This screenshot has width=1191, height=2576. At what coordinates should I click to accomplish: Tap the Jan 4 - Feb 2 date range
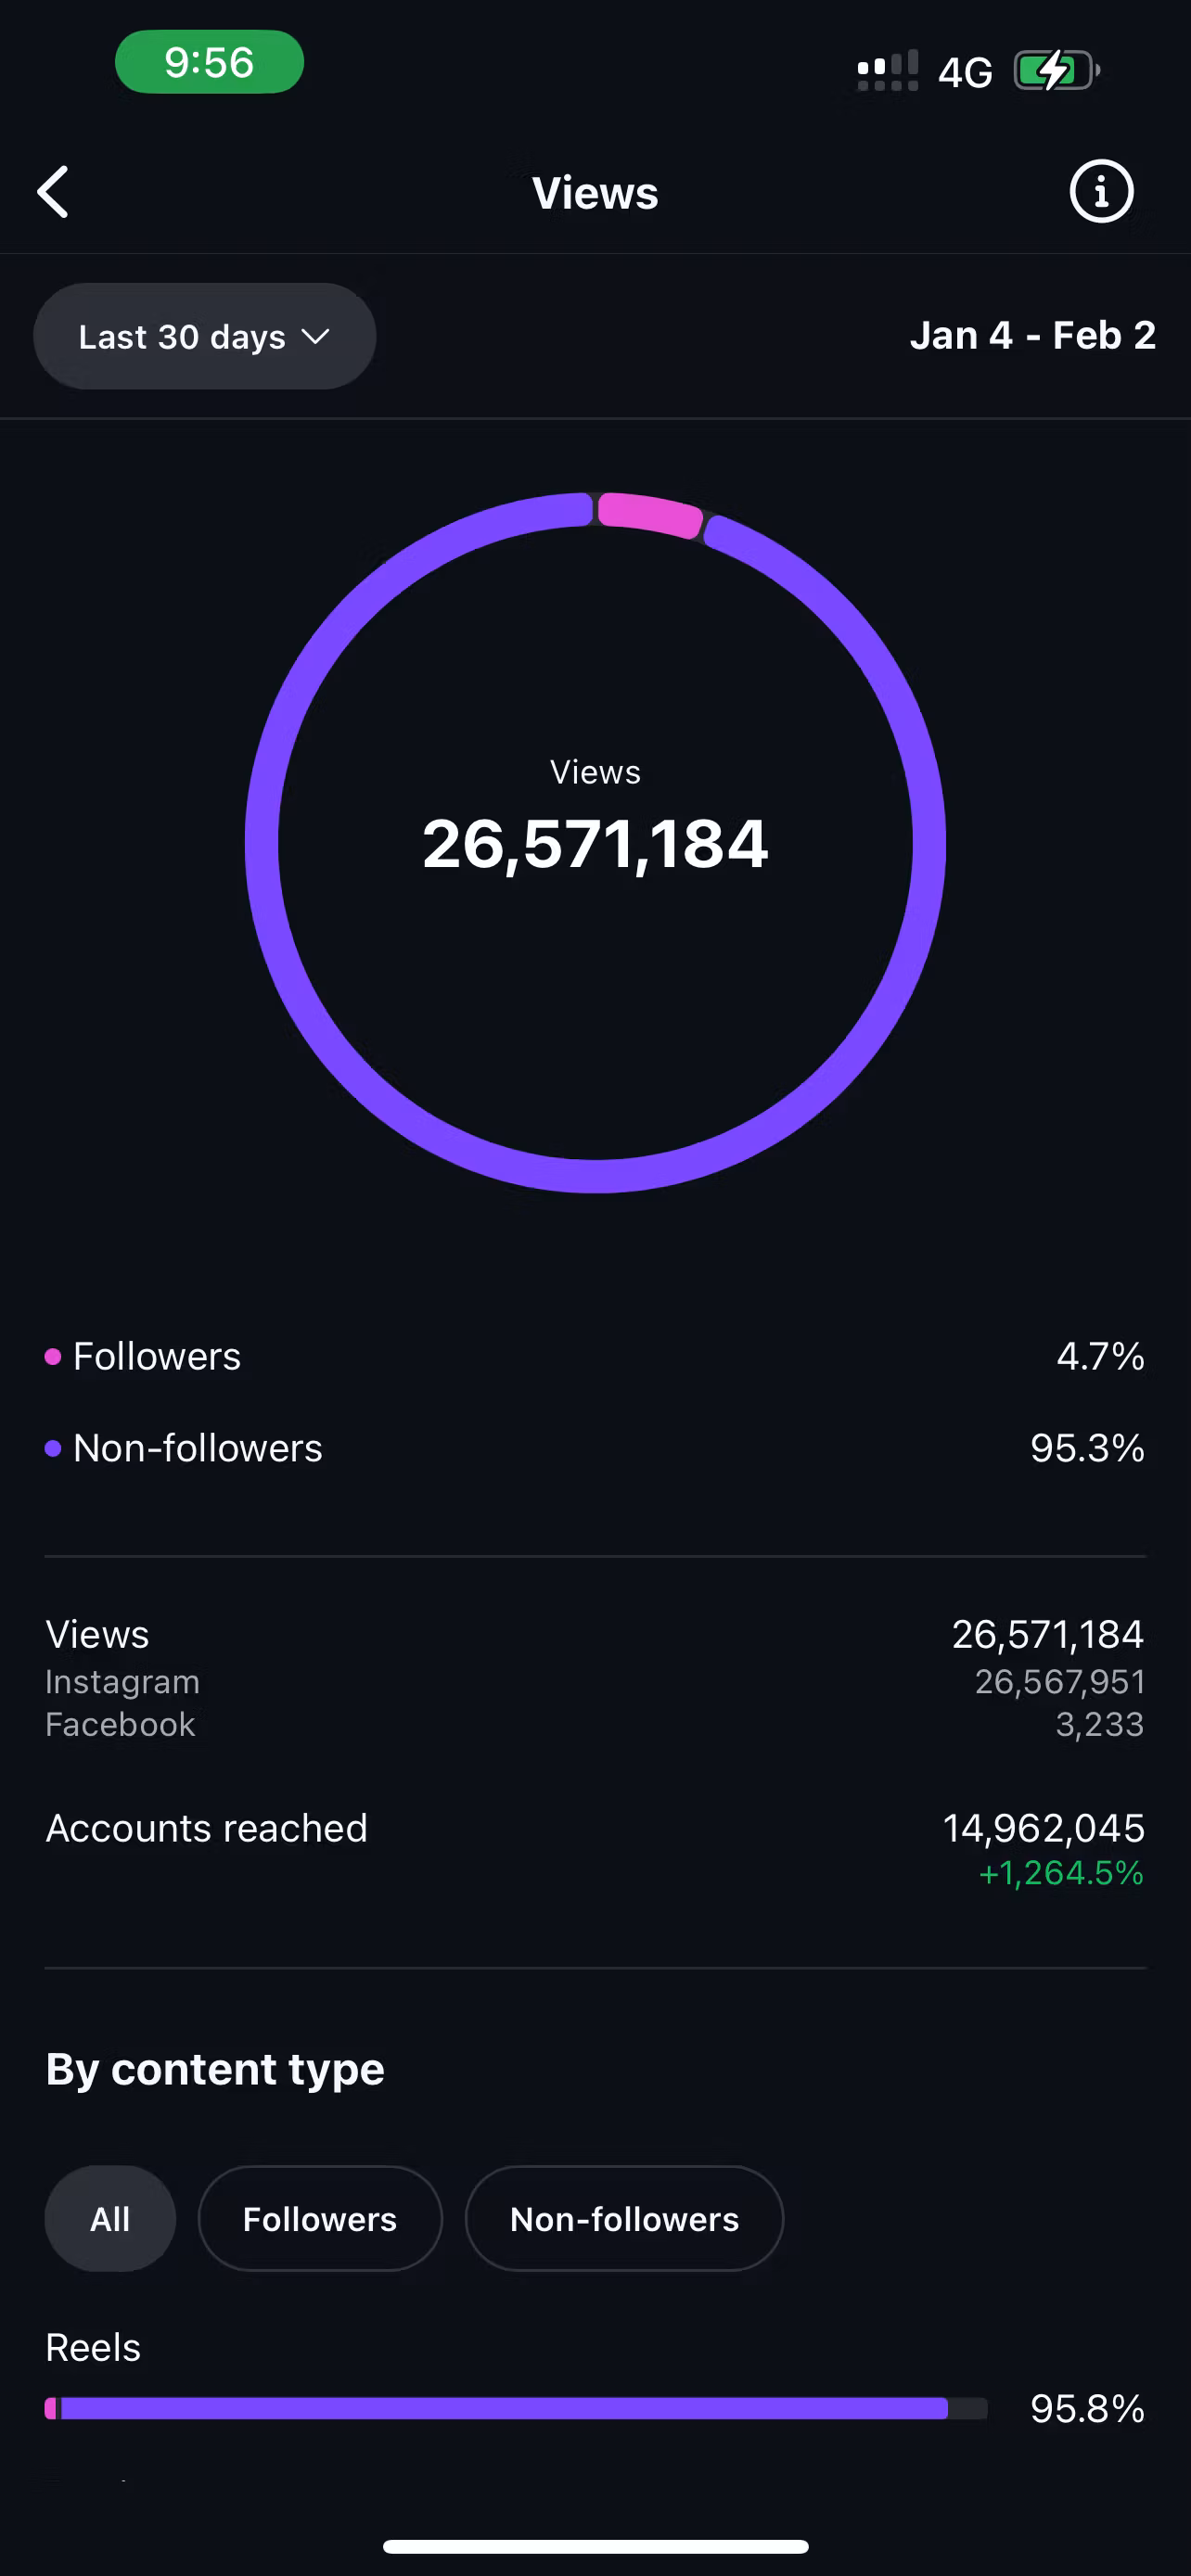click(1032, 335)
